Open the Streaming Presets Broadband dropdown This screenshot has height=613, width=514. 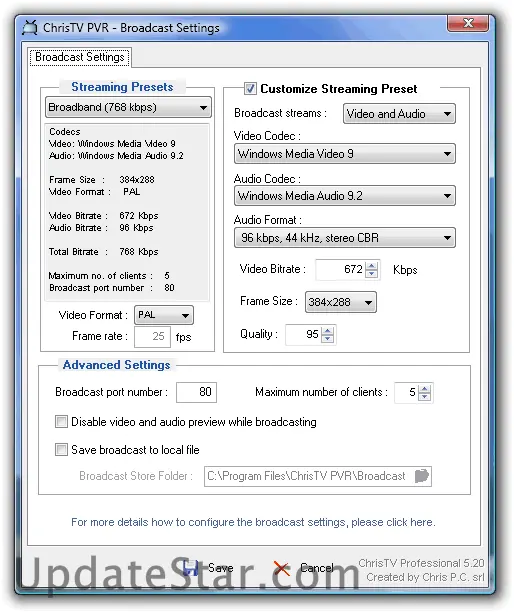point(128,107)
